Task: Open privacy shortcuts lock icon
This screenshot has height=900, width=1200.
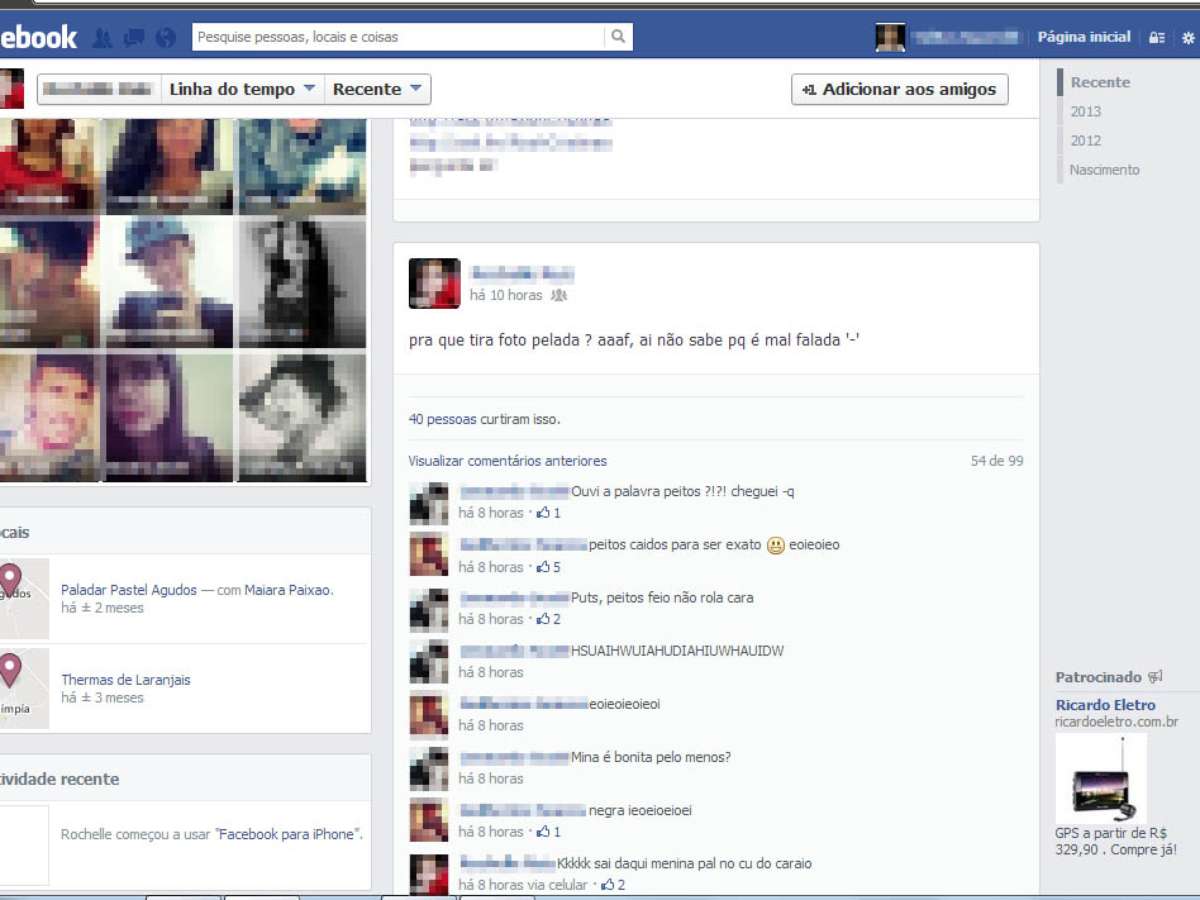Action: coord(1157,38)
